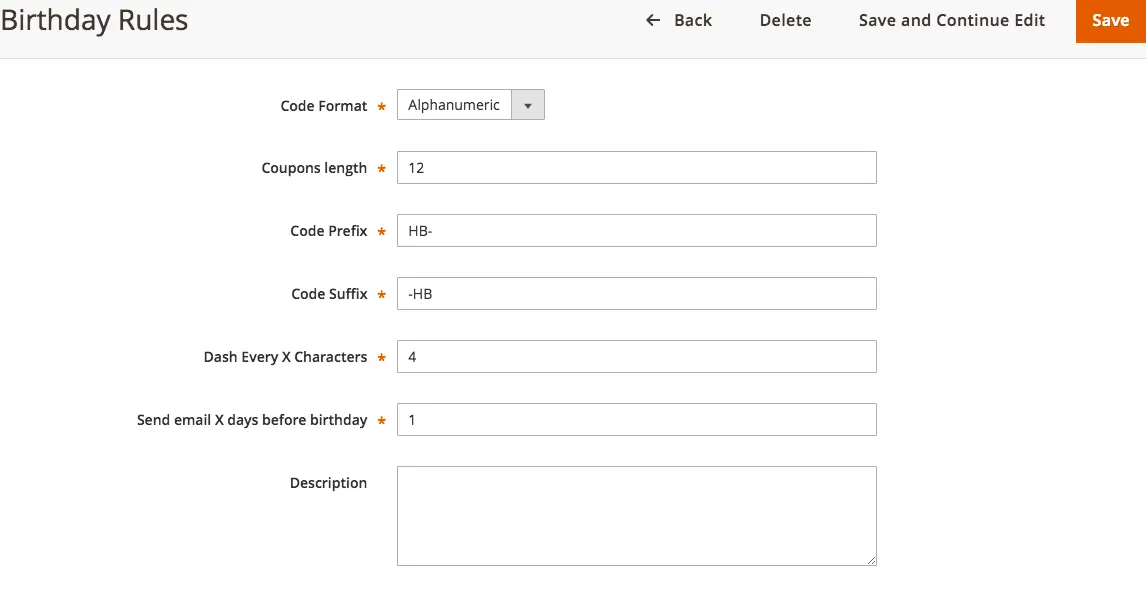Go Back using the Back text link

click(x=693, y=20)
